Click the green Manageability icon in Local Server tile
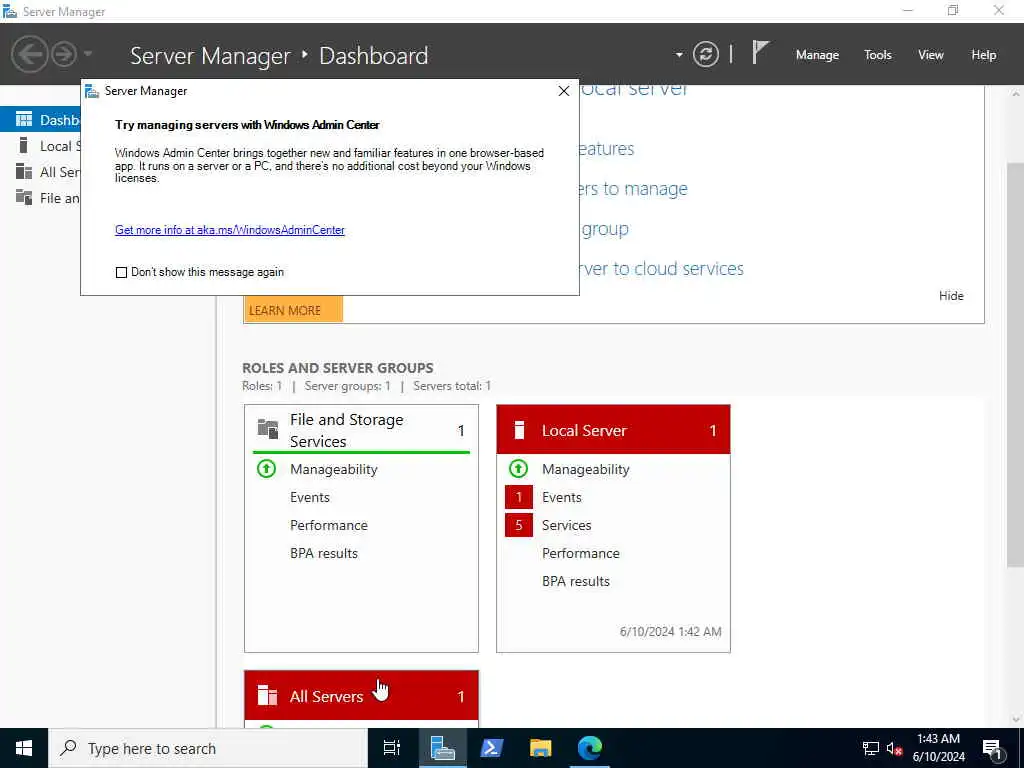 pos(519,468)
